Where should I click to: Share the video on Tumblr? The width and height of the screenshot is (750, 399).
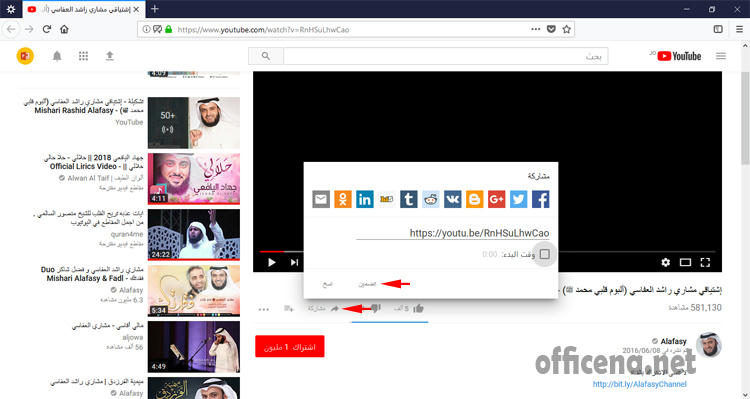(408, 199)
